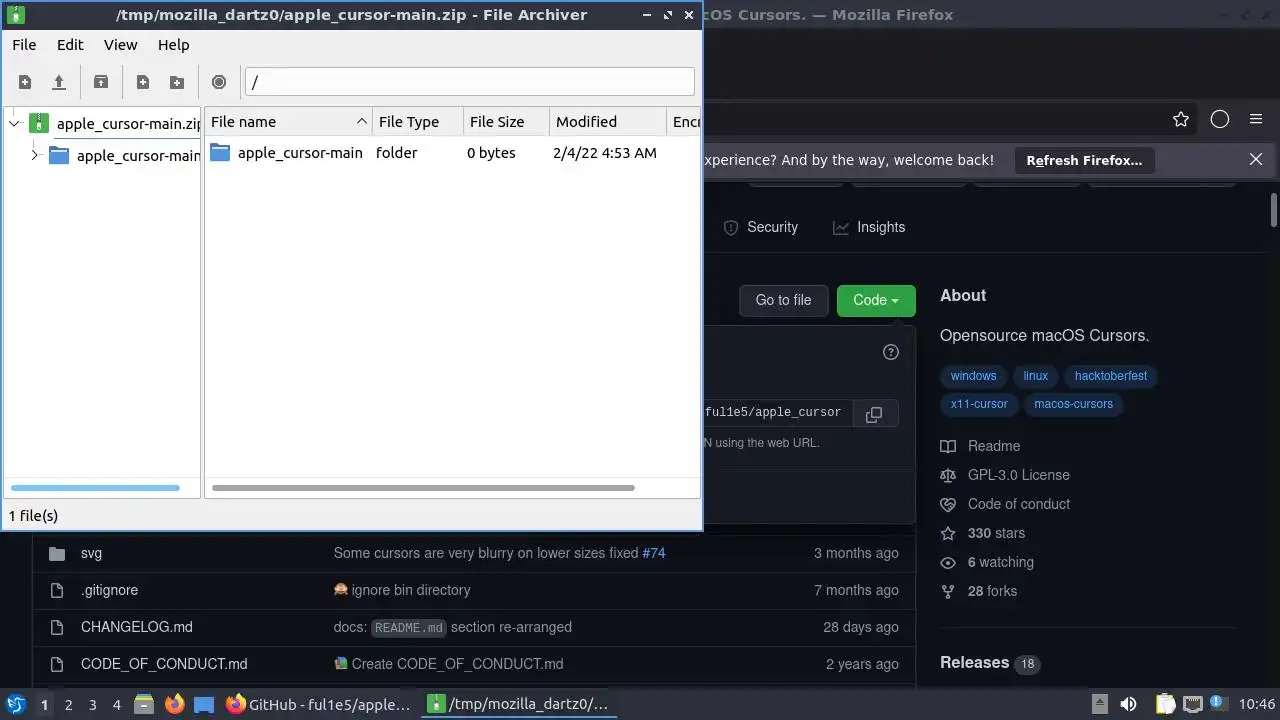
Task: Open the 28 forks link
Action: coord(978,591)
